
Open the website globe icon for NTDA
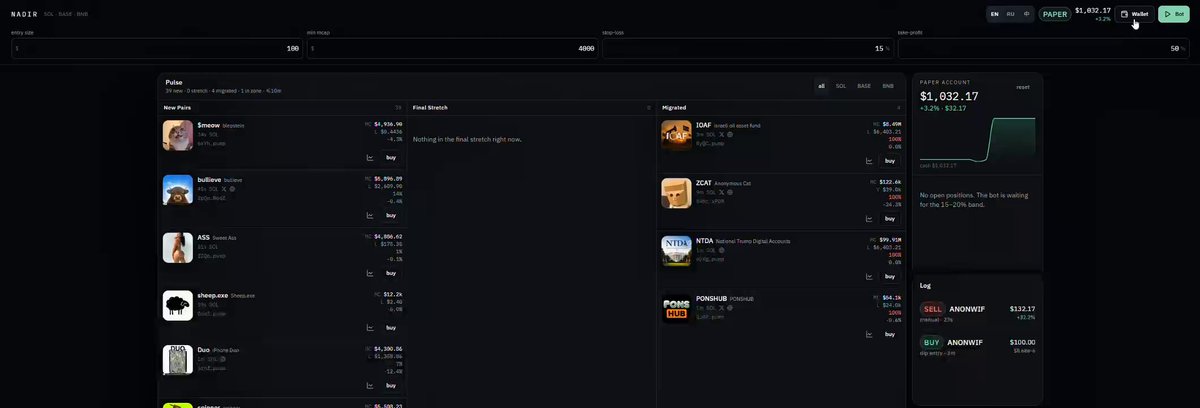click(x=721, y=249)
